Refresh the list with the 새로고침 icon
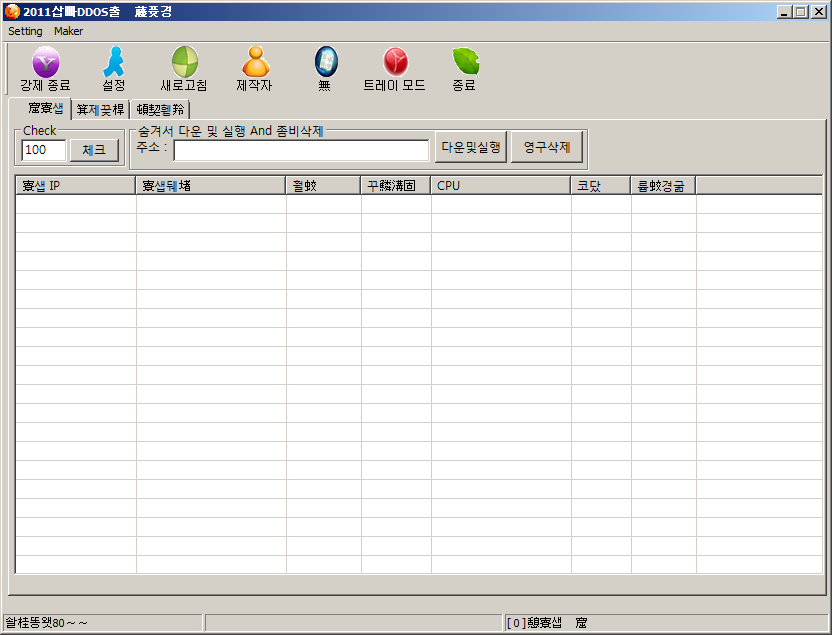The width and height of the screenshot is (832, 635). 184,63
